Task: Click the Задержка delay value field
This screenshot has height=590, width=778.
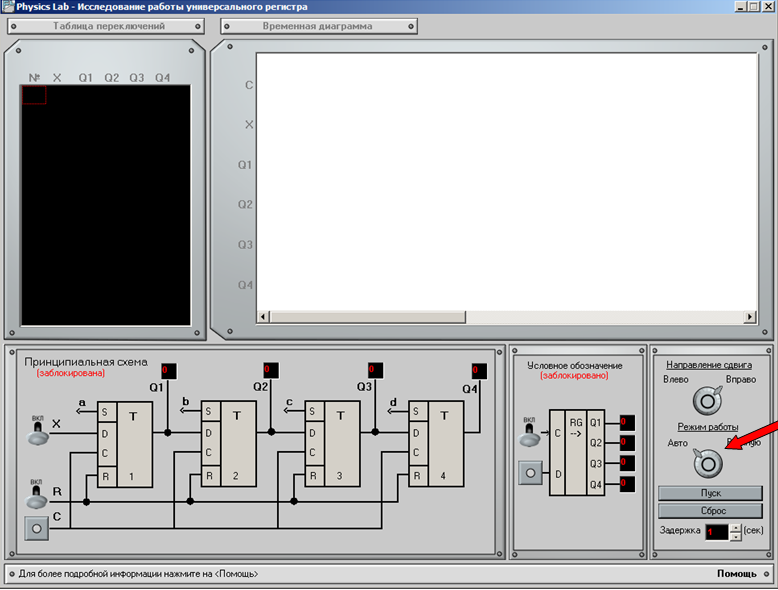Action: pos(717,532)
